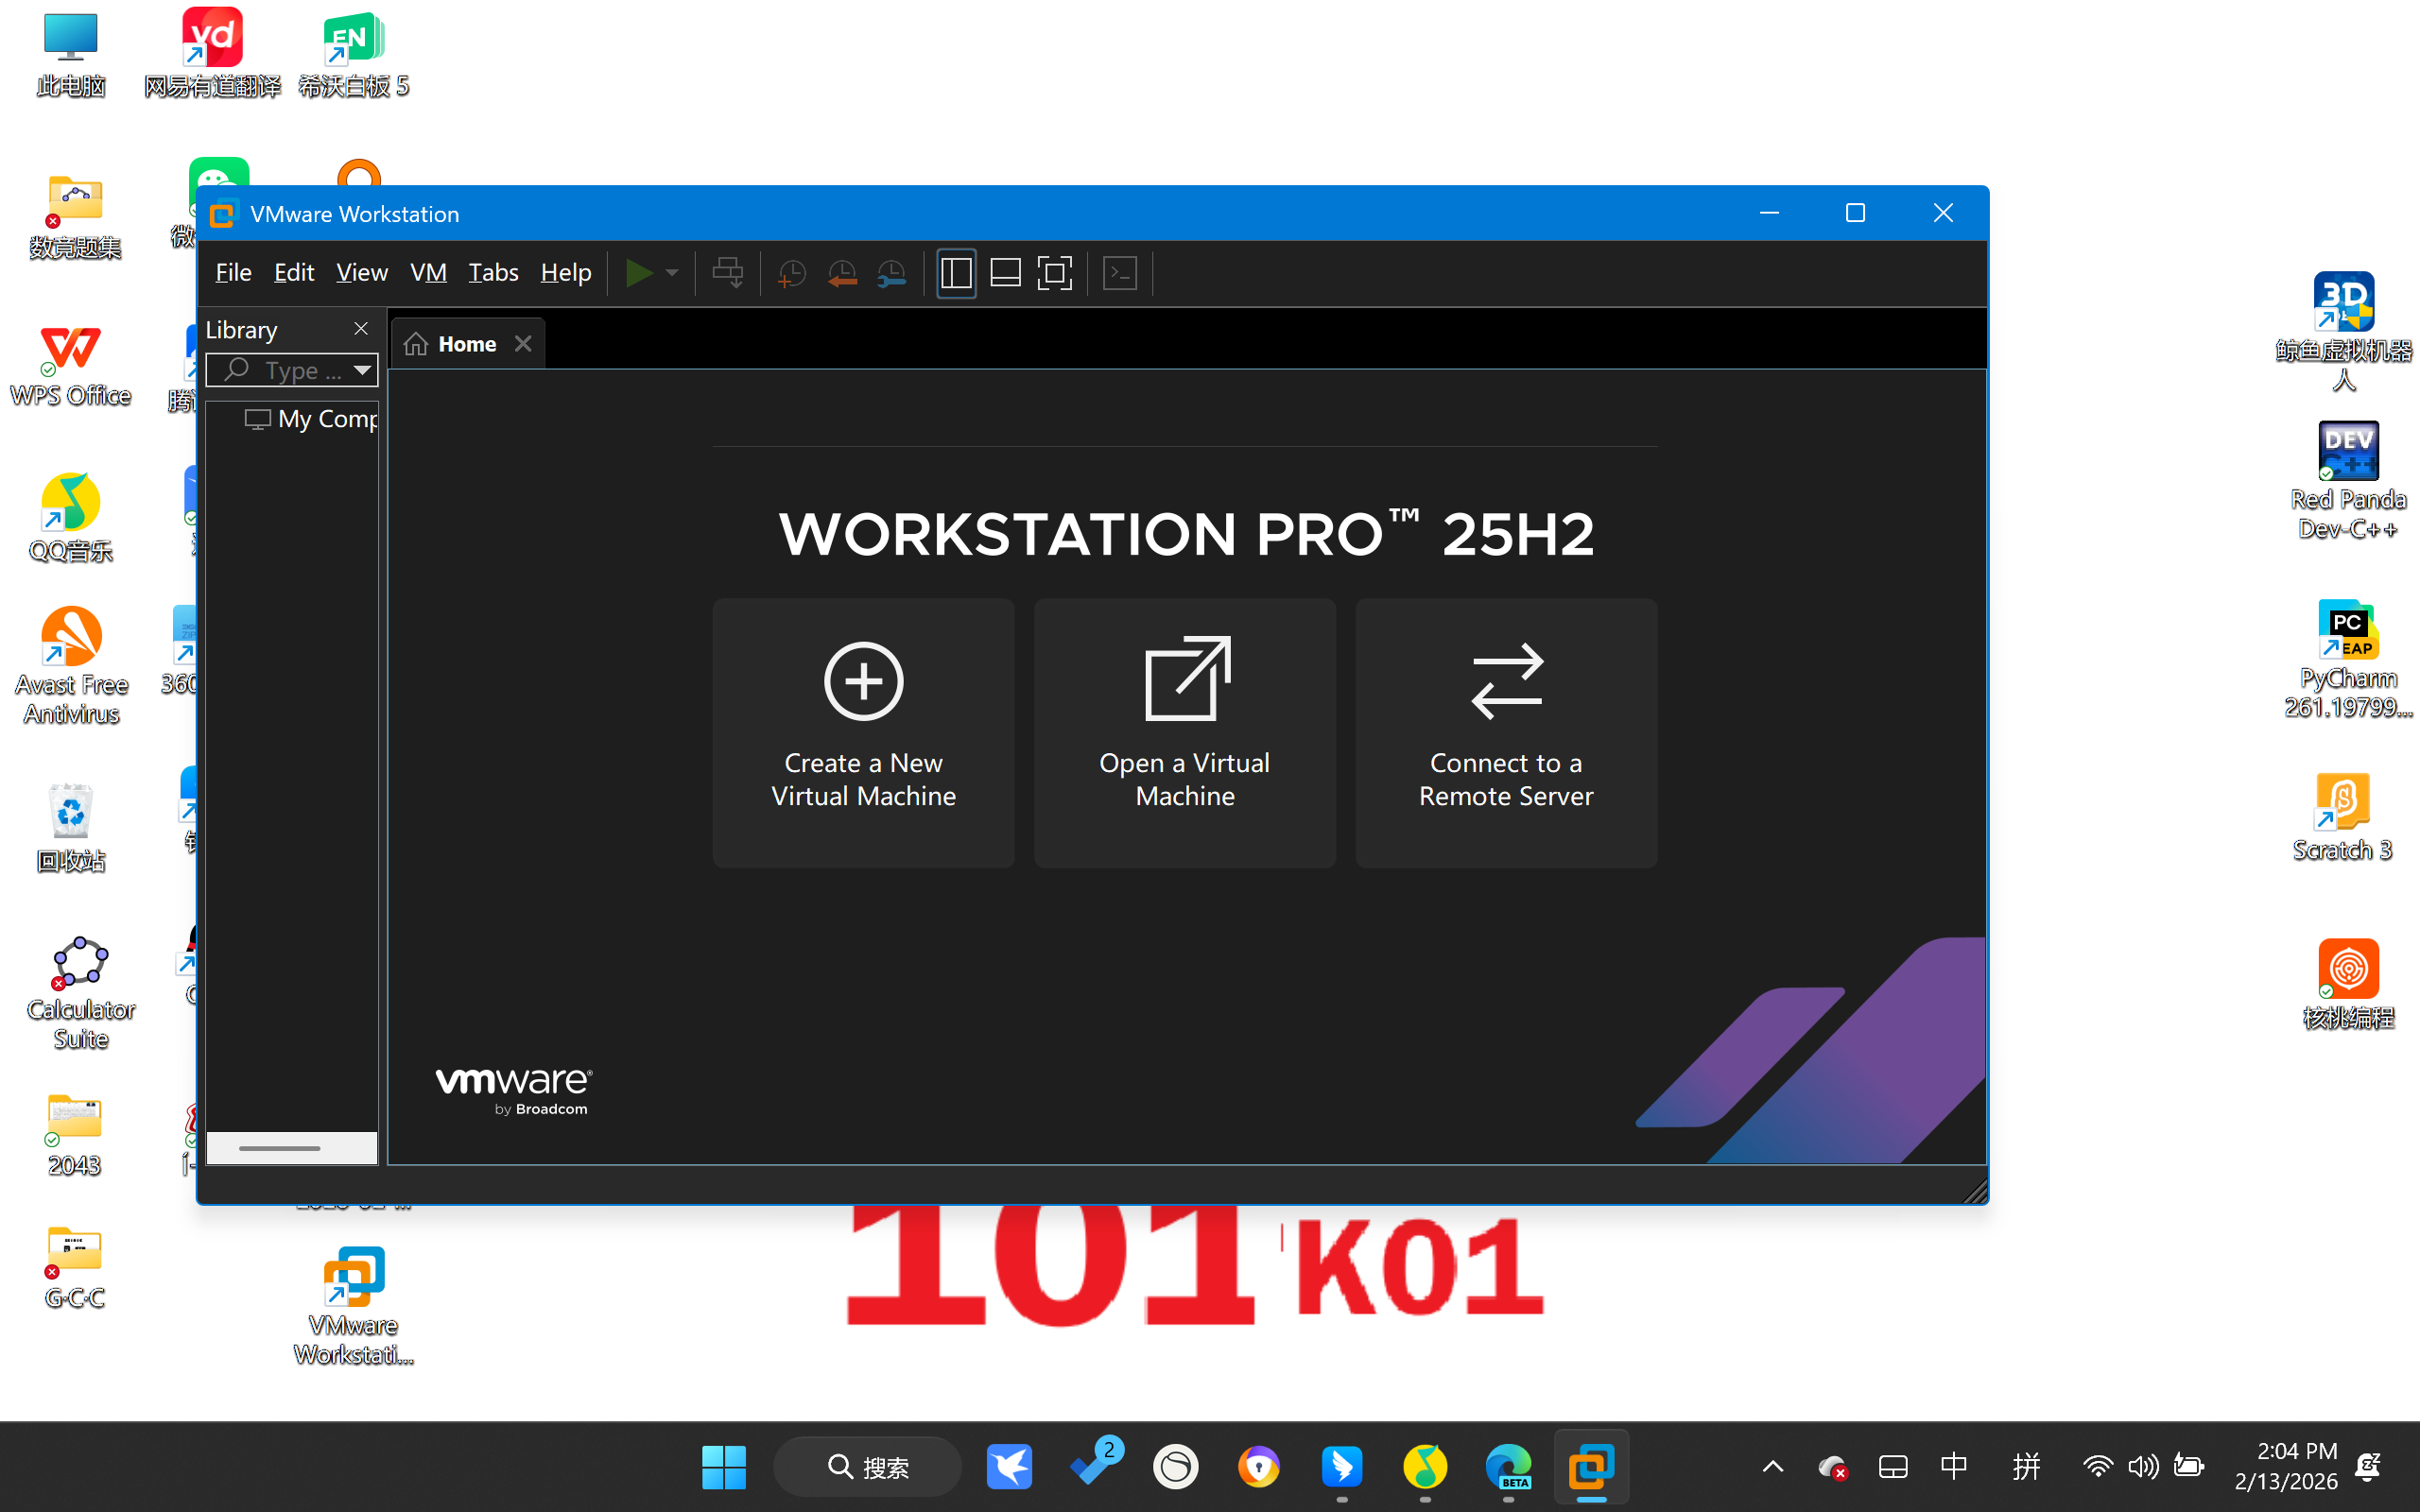Toggle the Library sidebar panel view
The width and height of the screenshot is (2420, 1512).
pyautogui.click(x=956, y=273)
